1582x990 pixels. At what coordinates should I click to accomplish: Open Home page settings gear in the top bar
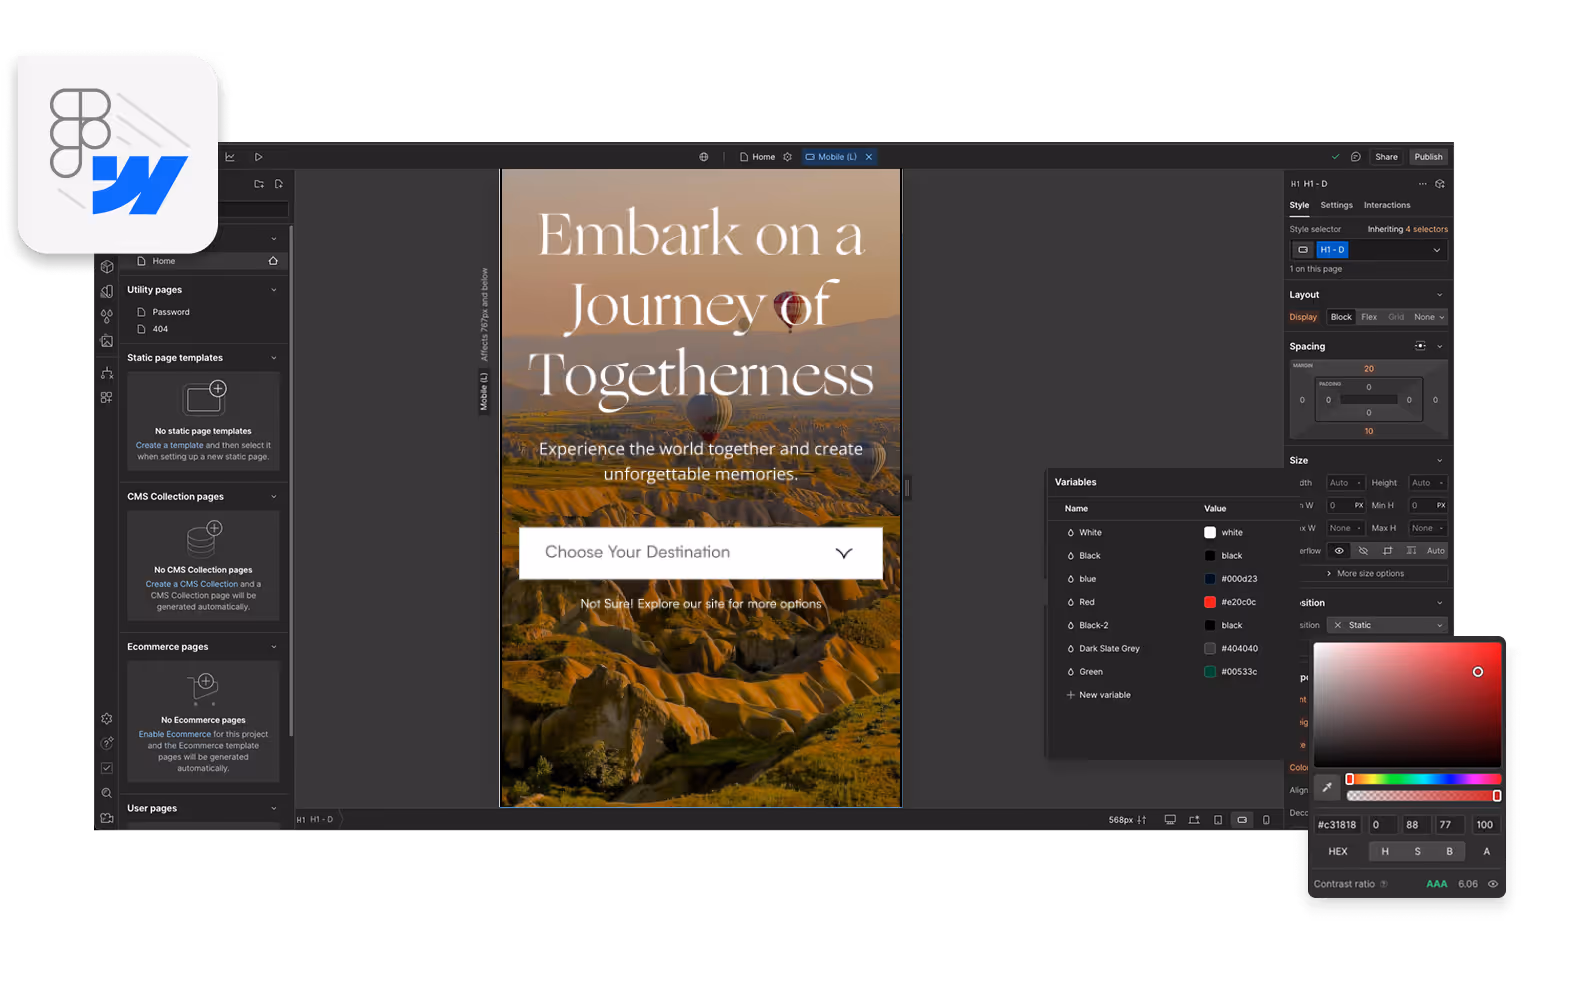pos(788,157)
